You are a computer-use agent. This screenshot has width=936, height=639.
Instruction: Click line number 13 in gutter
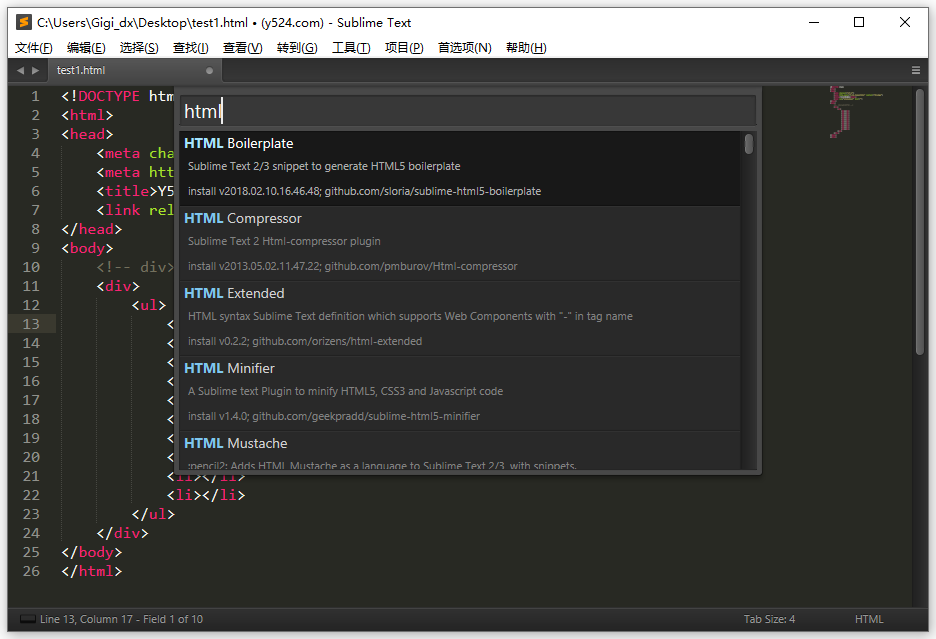[31, 324]
